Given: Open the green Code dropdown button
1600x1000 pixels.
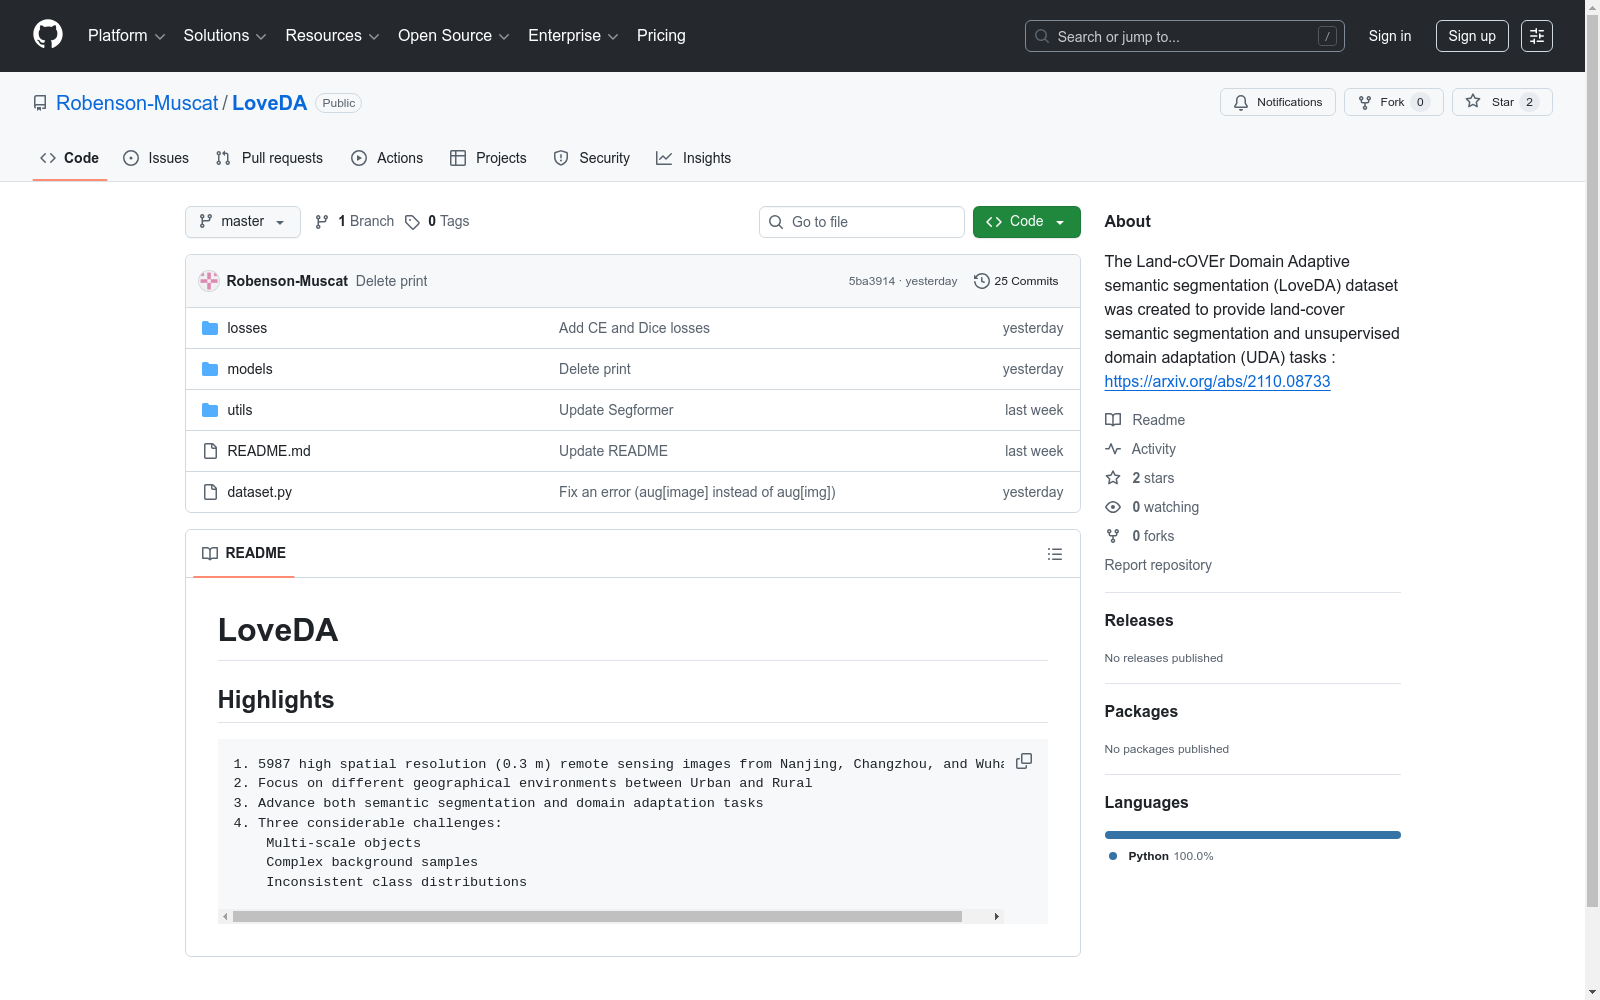Looking at the screenshot, I should point(1026,222).
